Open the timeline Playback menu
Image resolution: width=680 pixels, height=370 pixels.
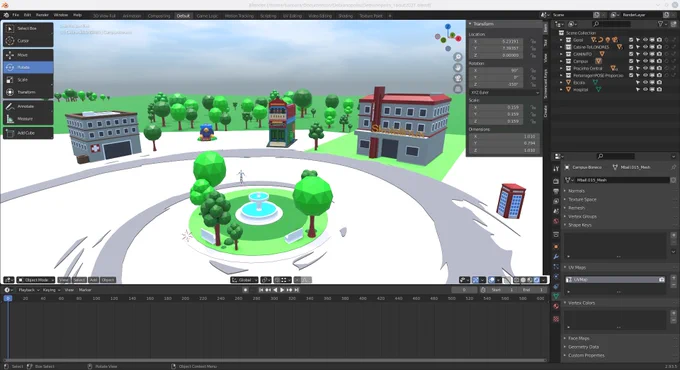coord(29,290)
